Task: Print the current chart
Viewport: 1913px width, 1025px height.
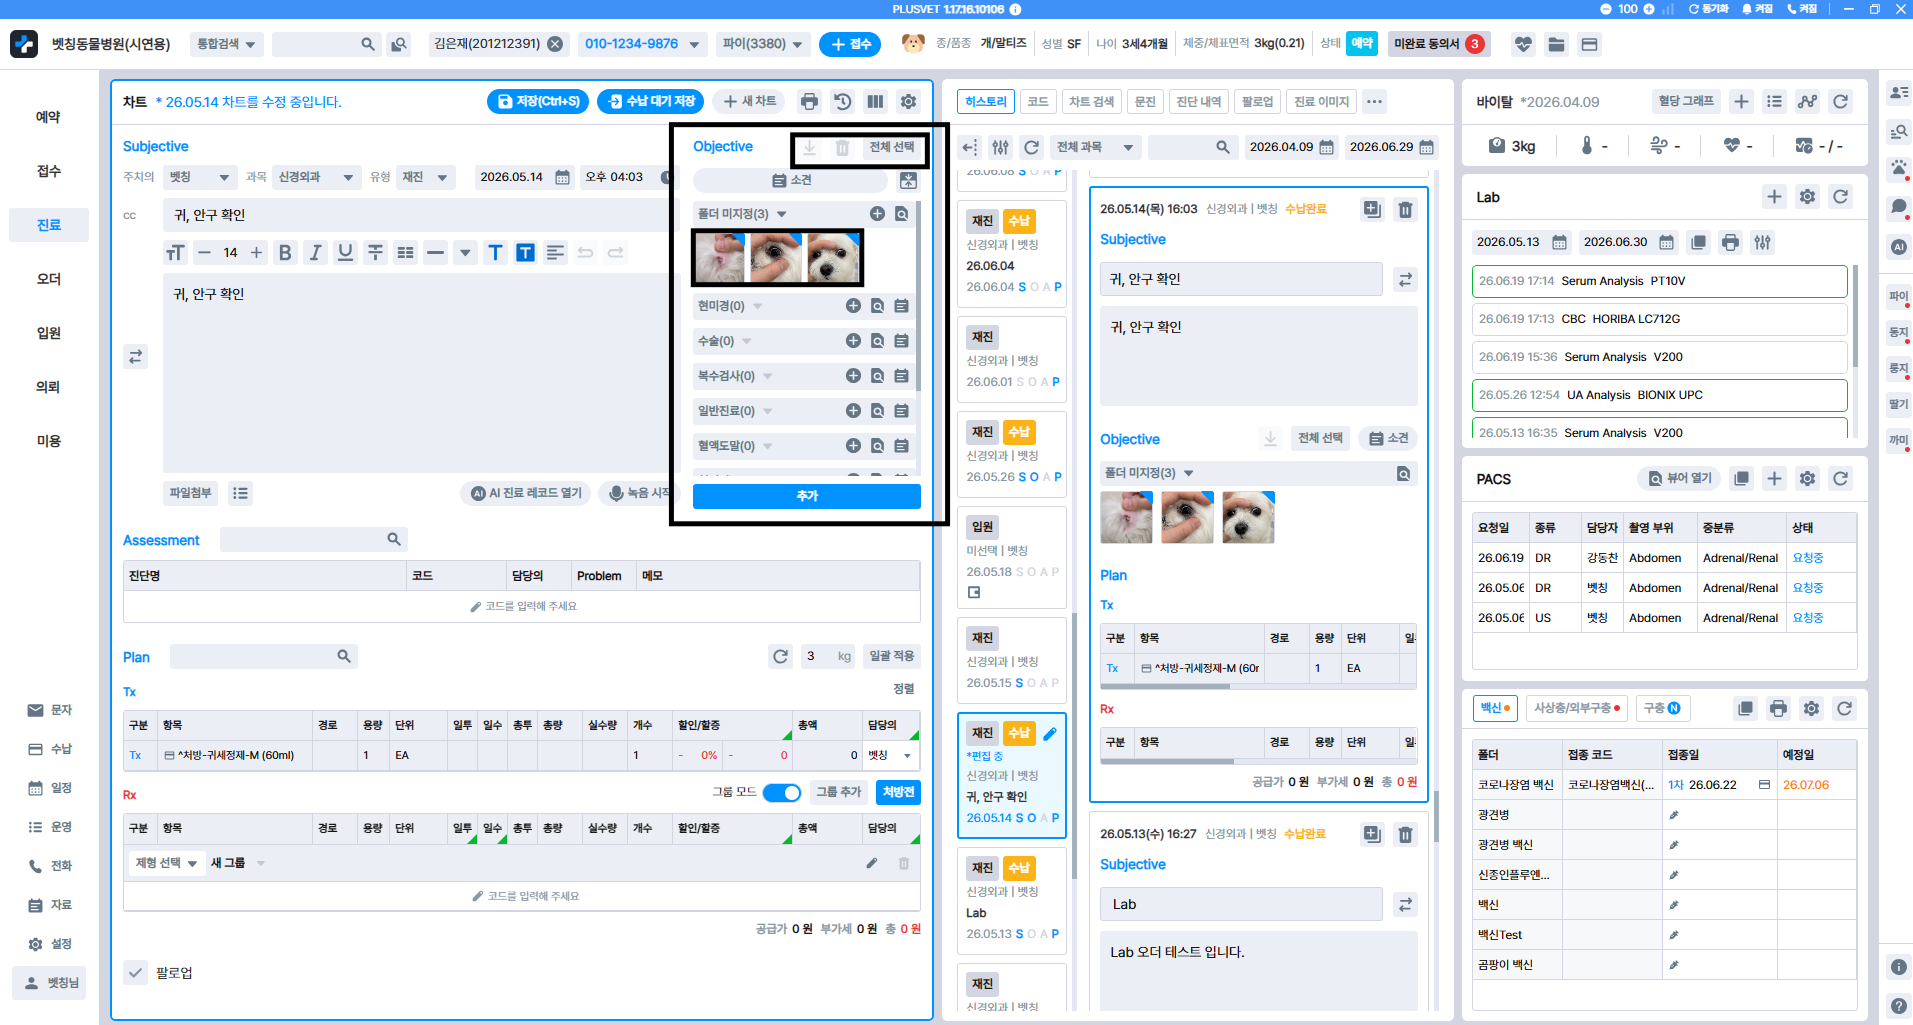Action: [x=809, y=101]
